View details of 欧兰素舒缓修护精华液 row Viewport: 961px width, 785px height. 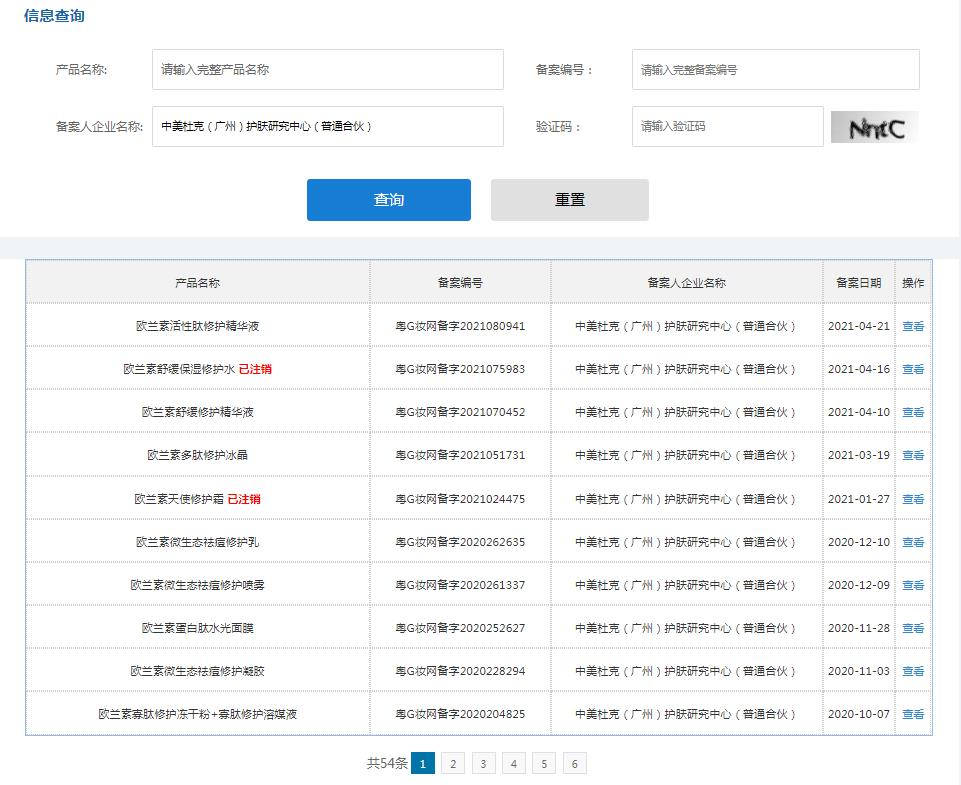click(x=912, y=412)
